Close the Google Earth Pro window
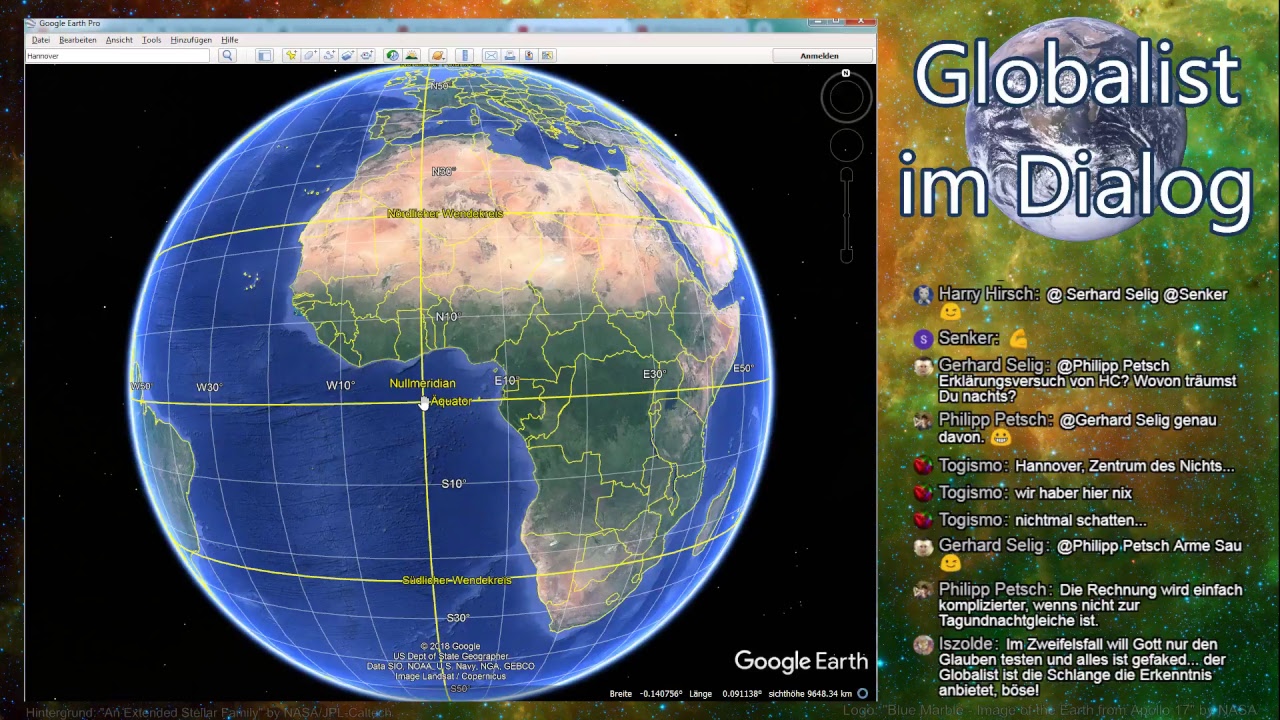Screen dimensions: 1280x720 (860, 21)
